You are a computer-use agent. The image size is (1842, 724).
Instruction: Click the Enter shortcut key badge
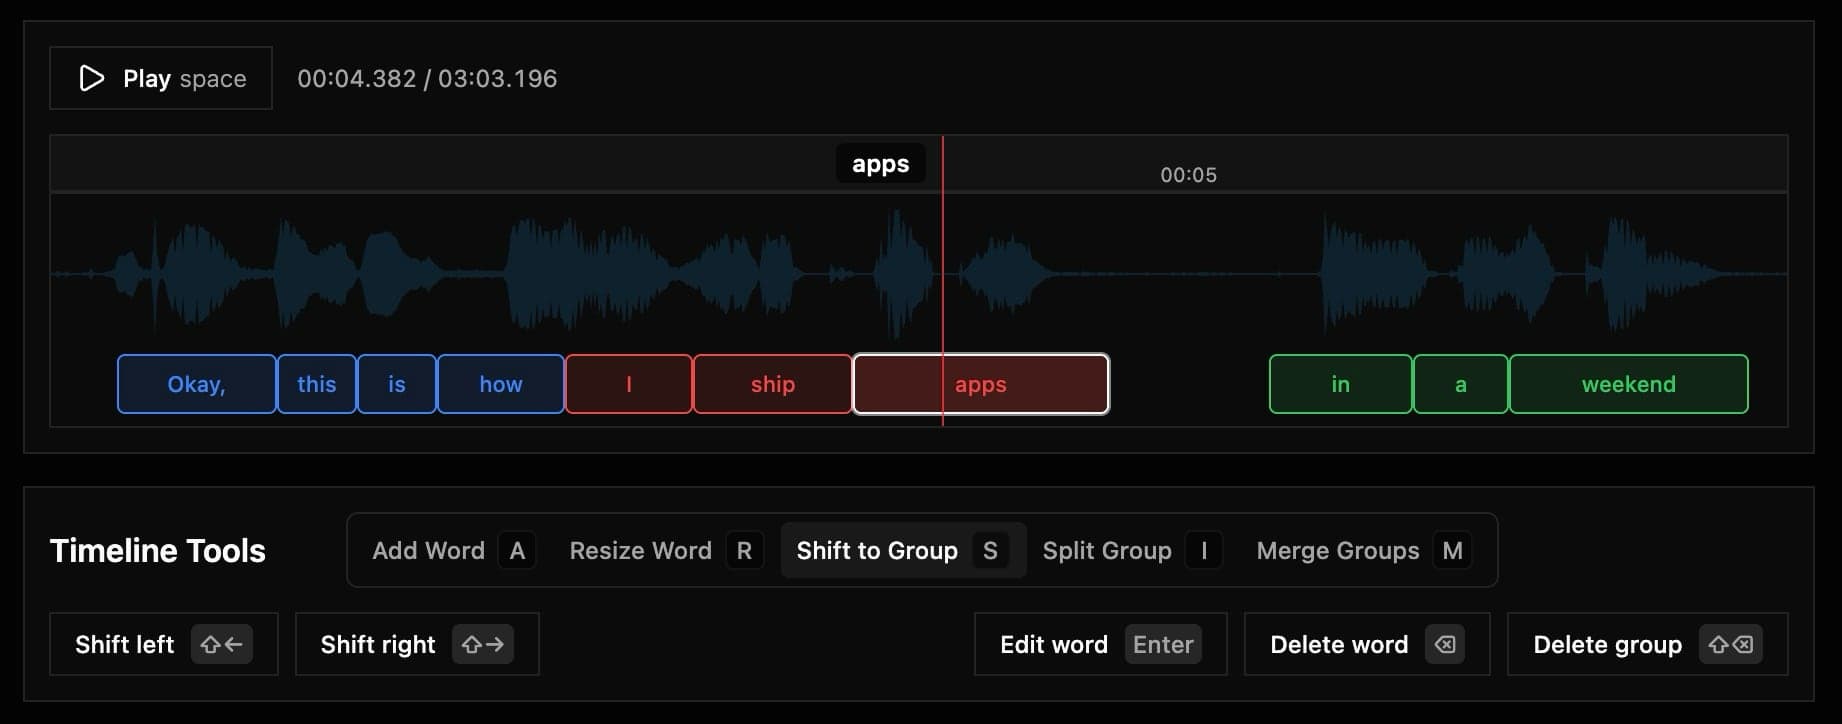1163,644
